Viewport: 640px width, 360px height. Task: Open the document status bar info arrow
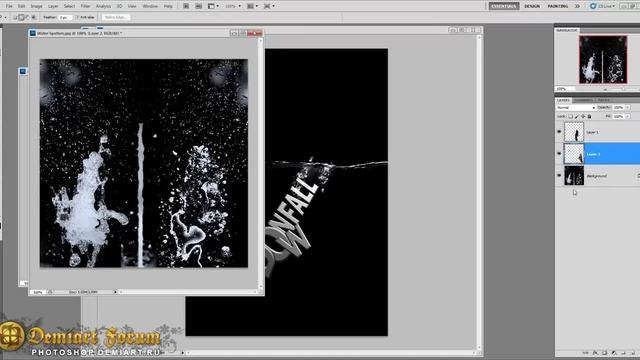point(115,292)
